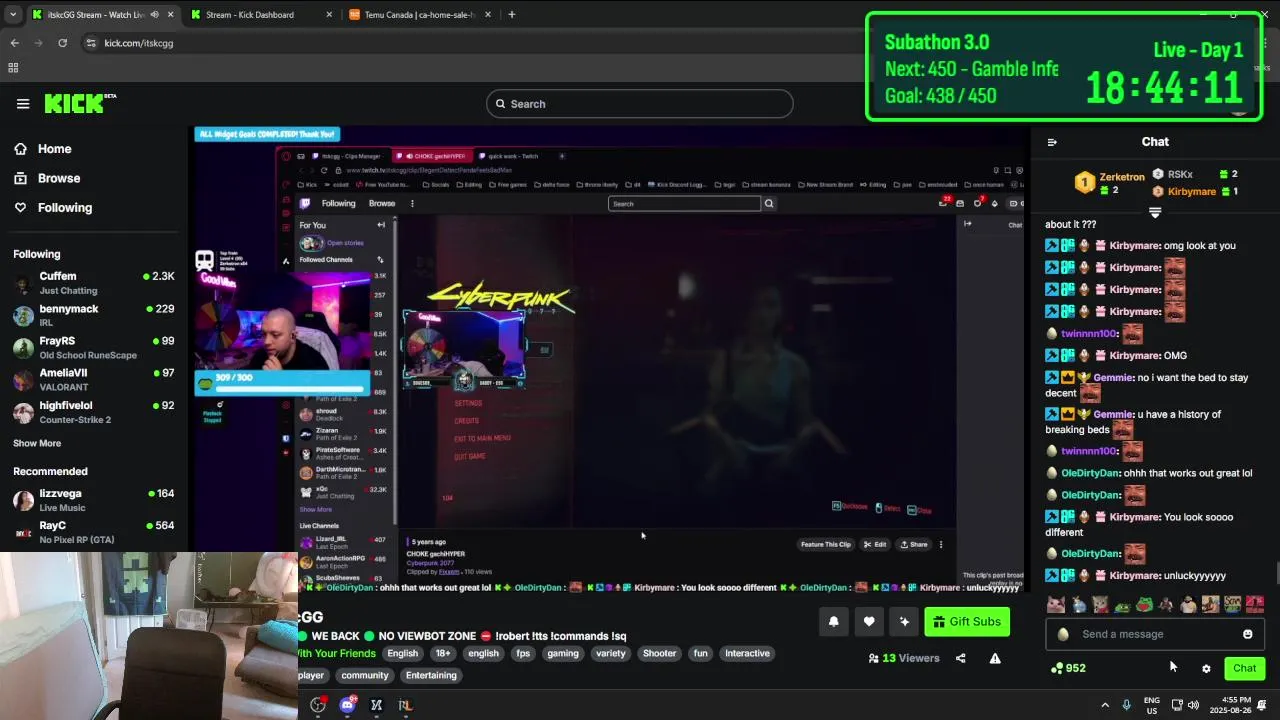The width and height of the screenshot is (1280, 720).
Task: Toggle stream notifications bell
Action: [834, 622]
